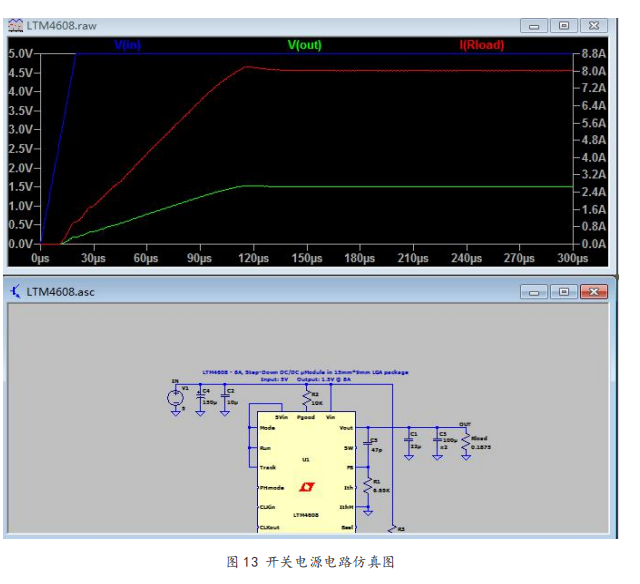Click the LTM4608.raw waveform window icon

coord(16,25)
